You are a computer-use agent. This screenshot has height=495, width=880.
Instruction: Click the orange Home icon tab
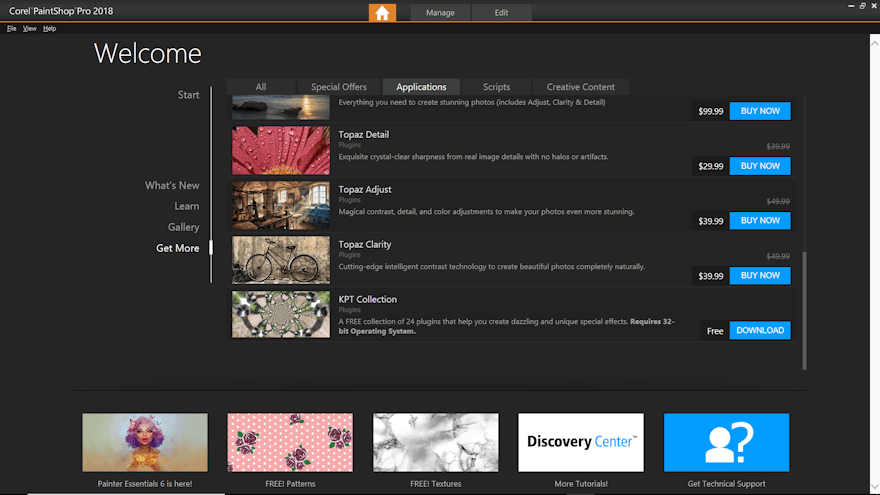(x=382, y=12)
